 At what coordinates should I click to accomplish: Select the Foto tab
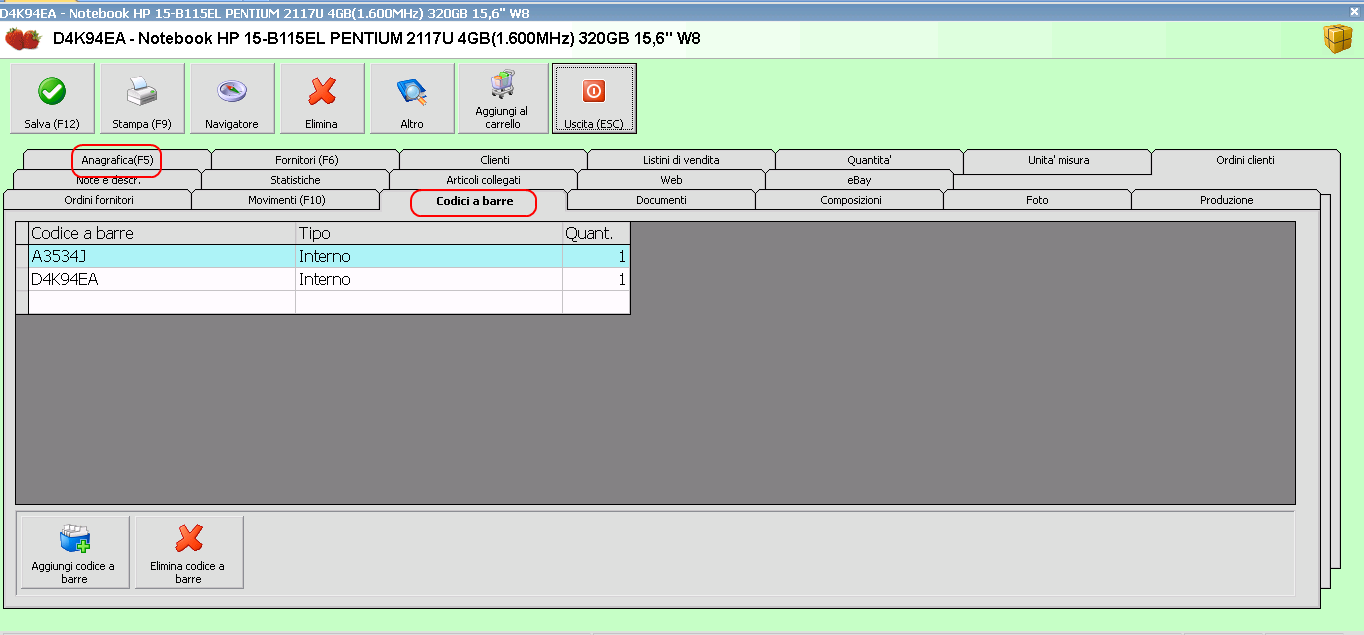point(1037,200)
